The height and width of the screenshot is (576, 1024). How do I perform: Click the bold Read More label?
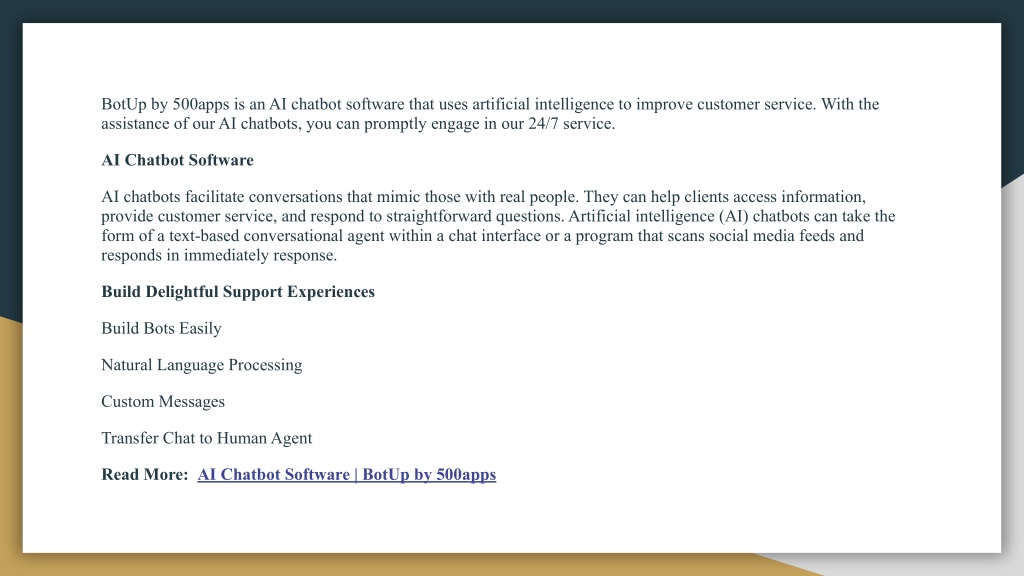click(x=144, y=475)
